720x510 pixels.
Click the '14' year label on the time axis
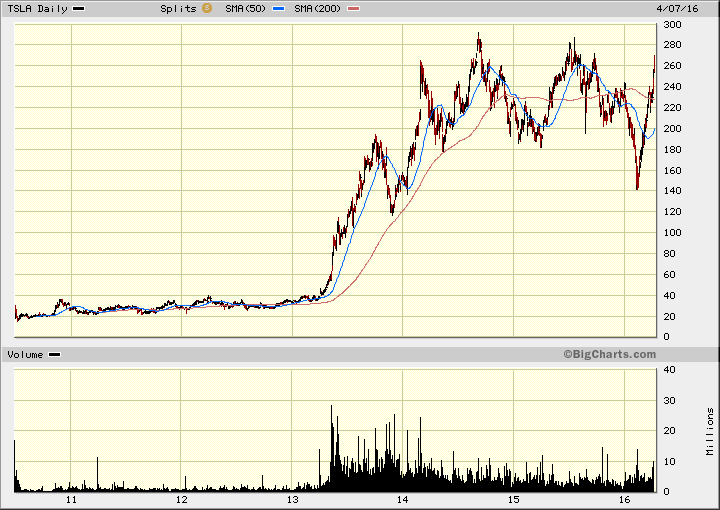(x=403, y=499)
